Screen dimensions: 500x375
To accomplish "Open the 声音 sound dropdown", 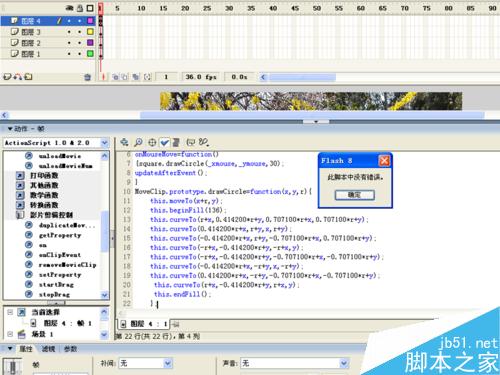I will [344, 363].
